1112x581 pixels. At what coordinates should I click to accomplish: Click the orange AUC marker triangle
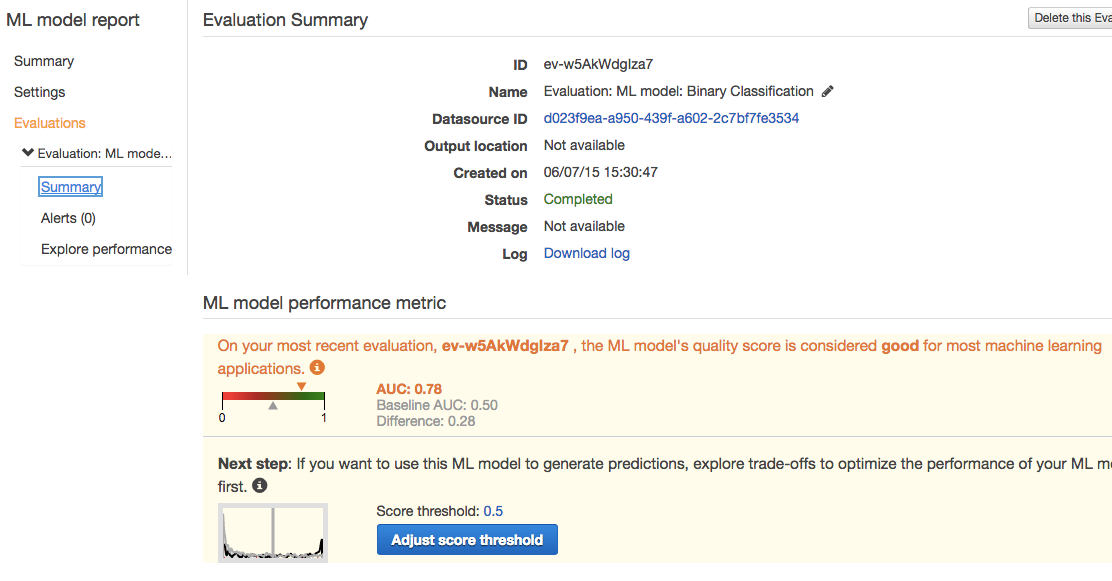coord(301,387)
